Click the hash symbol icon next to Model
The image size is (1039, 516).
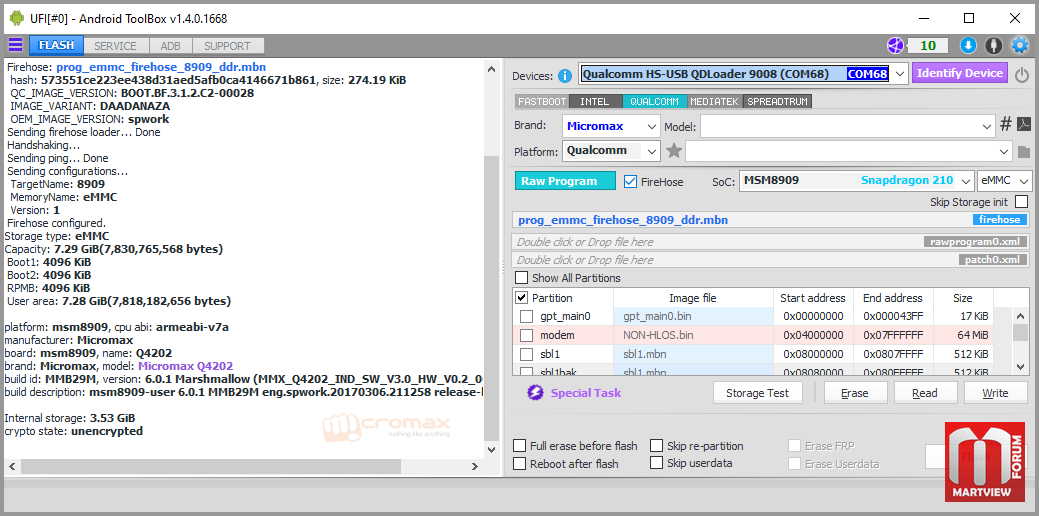tap(1005, 125)
